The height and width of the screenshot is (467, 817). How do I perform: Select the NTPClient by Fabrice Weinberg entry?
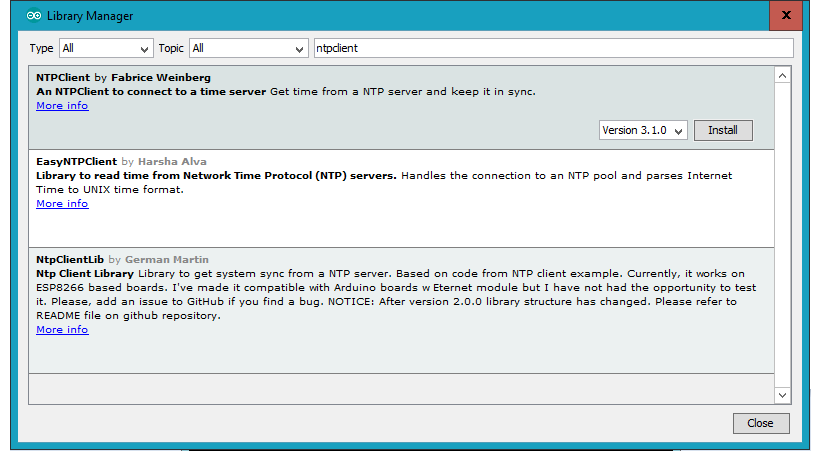pos(401,107)
